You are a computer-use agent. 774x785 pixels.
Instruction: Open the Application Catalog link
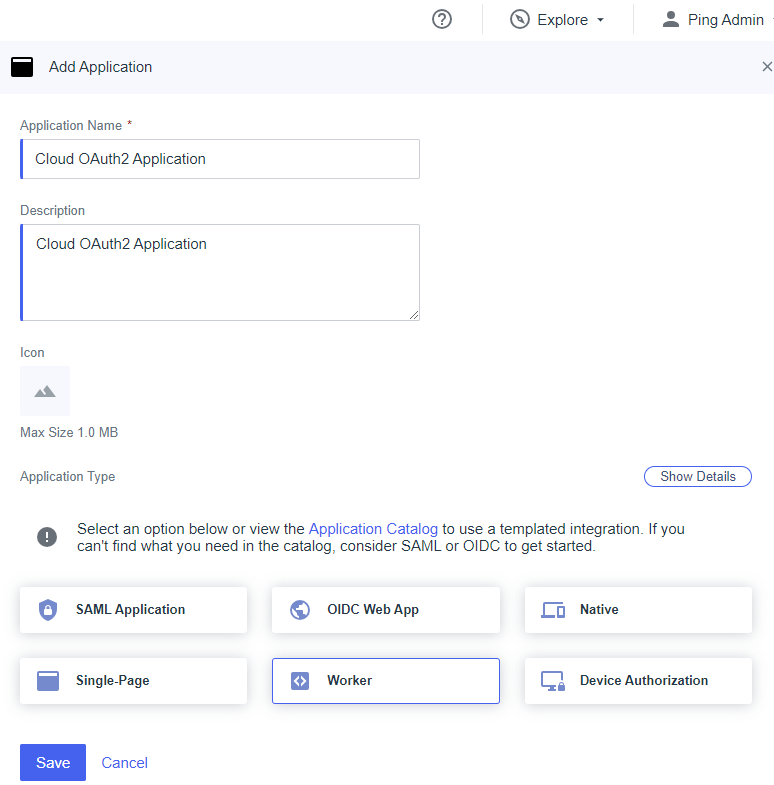coord(373,529)
